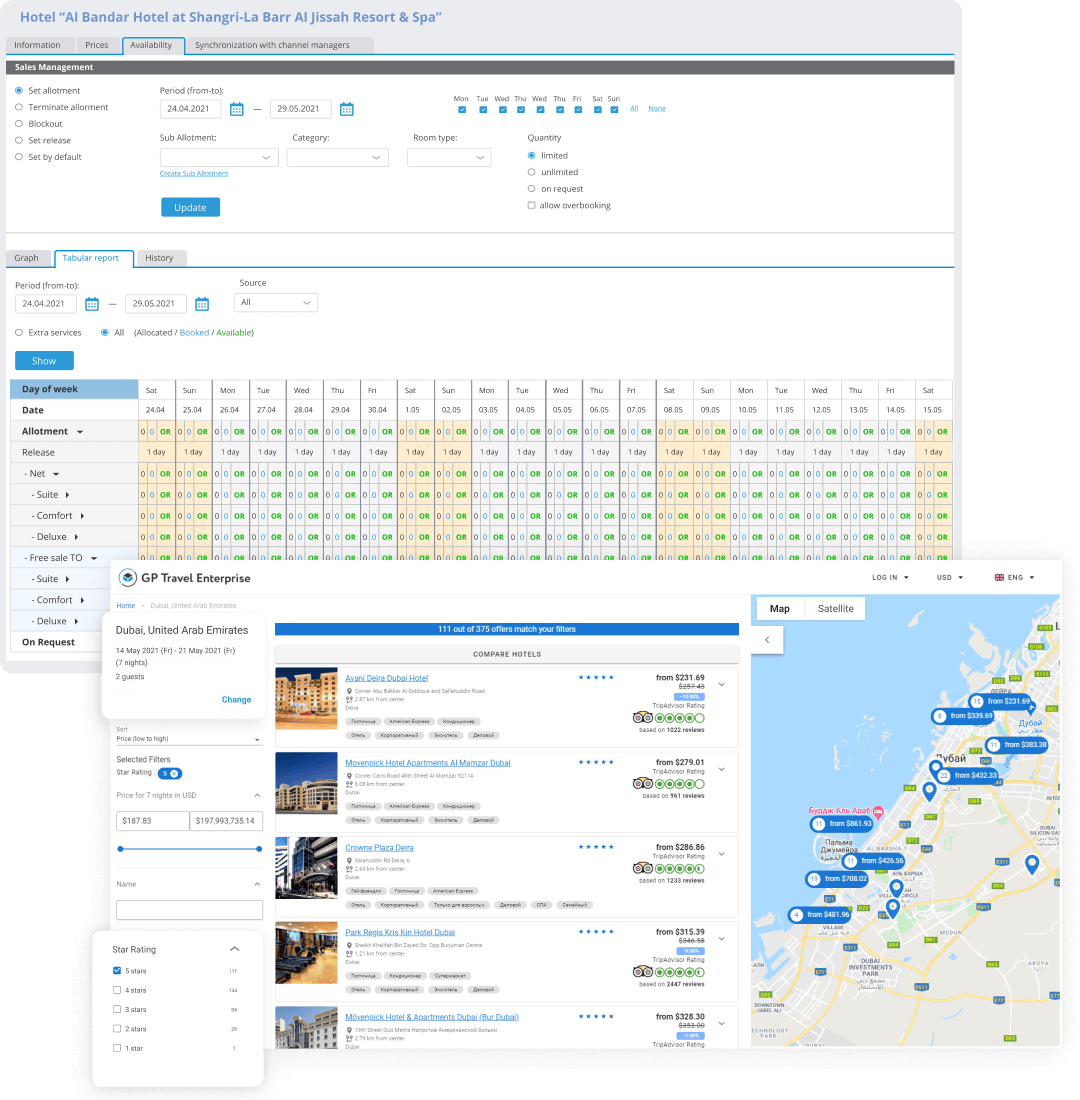Viewport: 1080px width, 1100px height.
Task: Click the Show button
Action: tap(44, 361)
